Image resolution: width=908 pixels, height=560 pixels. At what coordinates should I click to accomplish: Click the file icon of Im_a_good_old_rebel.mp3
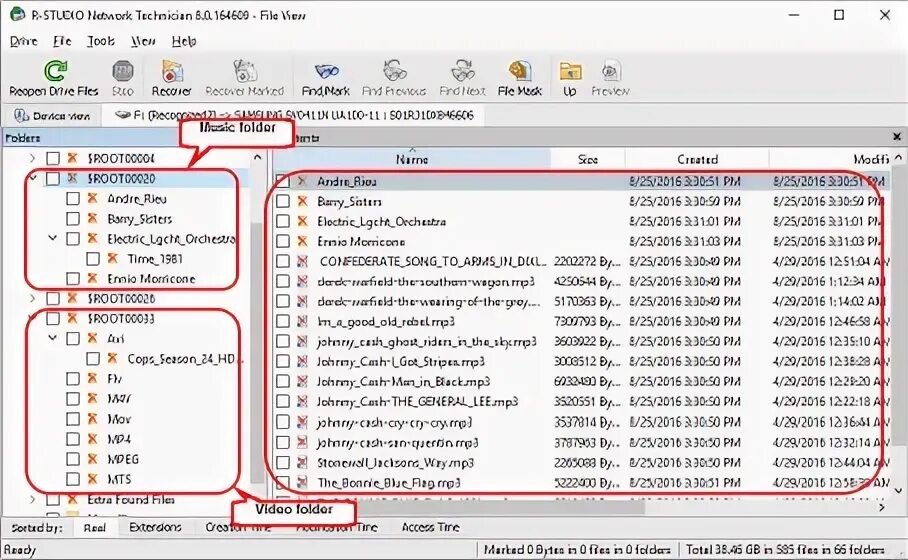point(302,321)
